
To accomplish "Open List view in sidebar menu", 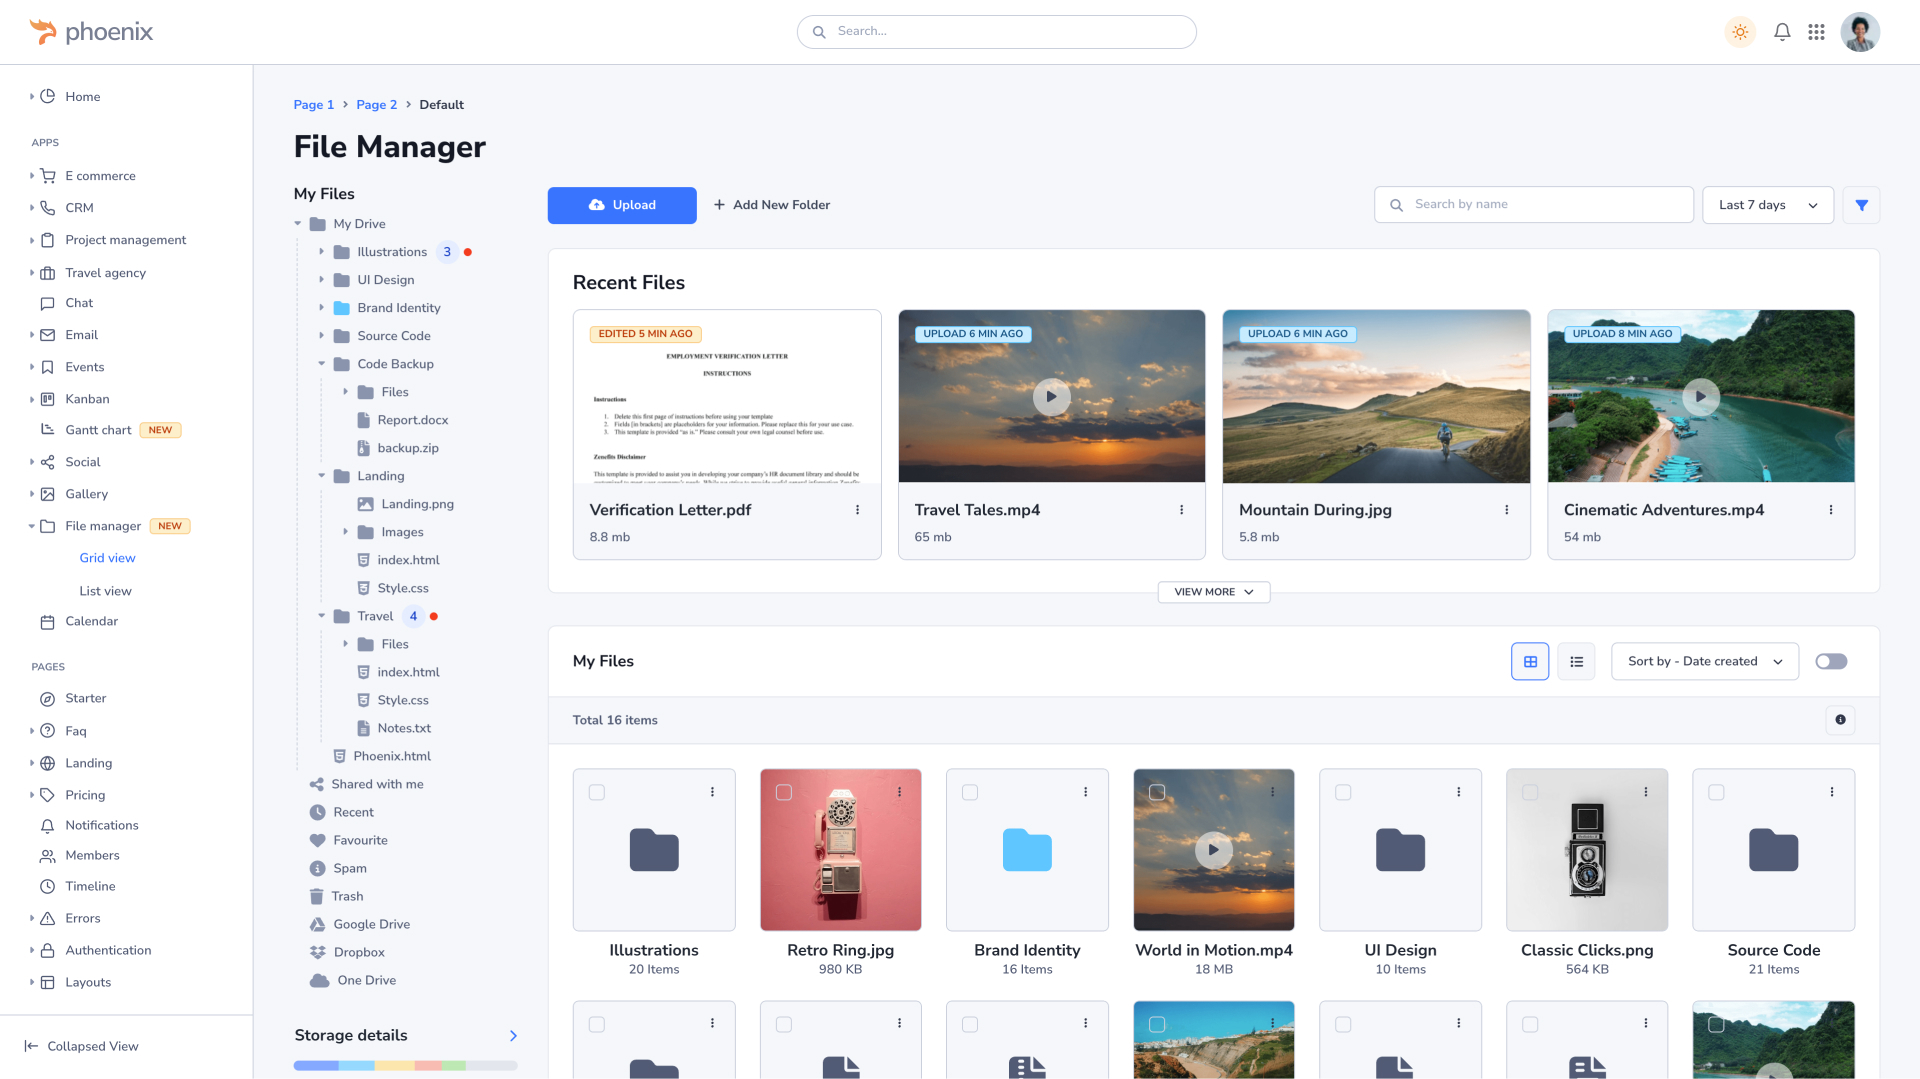I will 105,591.
